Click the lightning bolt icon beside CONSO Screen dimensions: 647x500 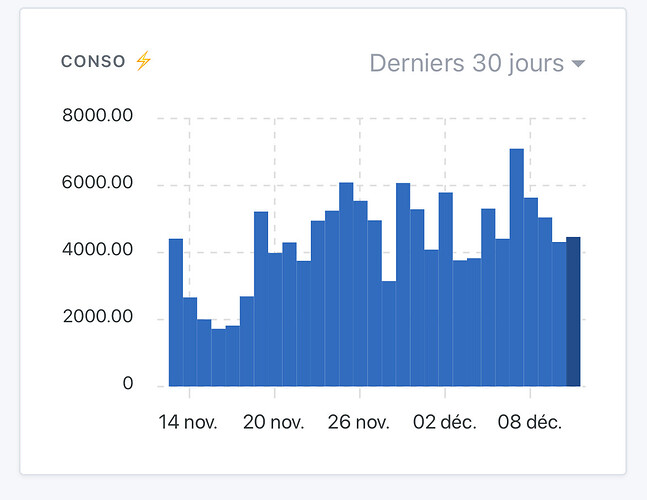144,61
